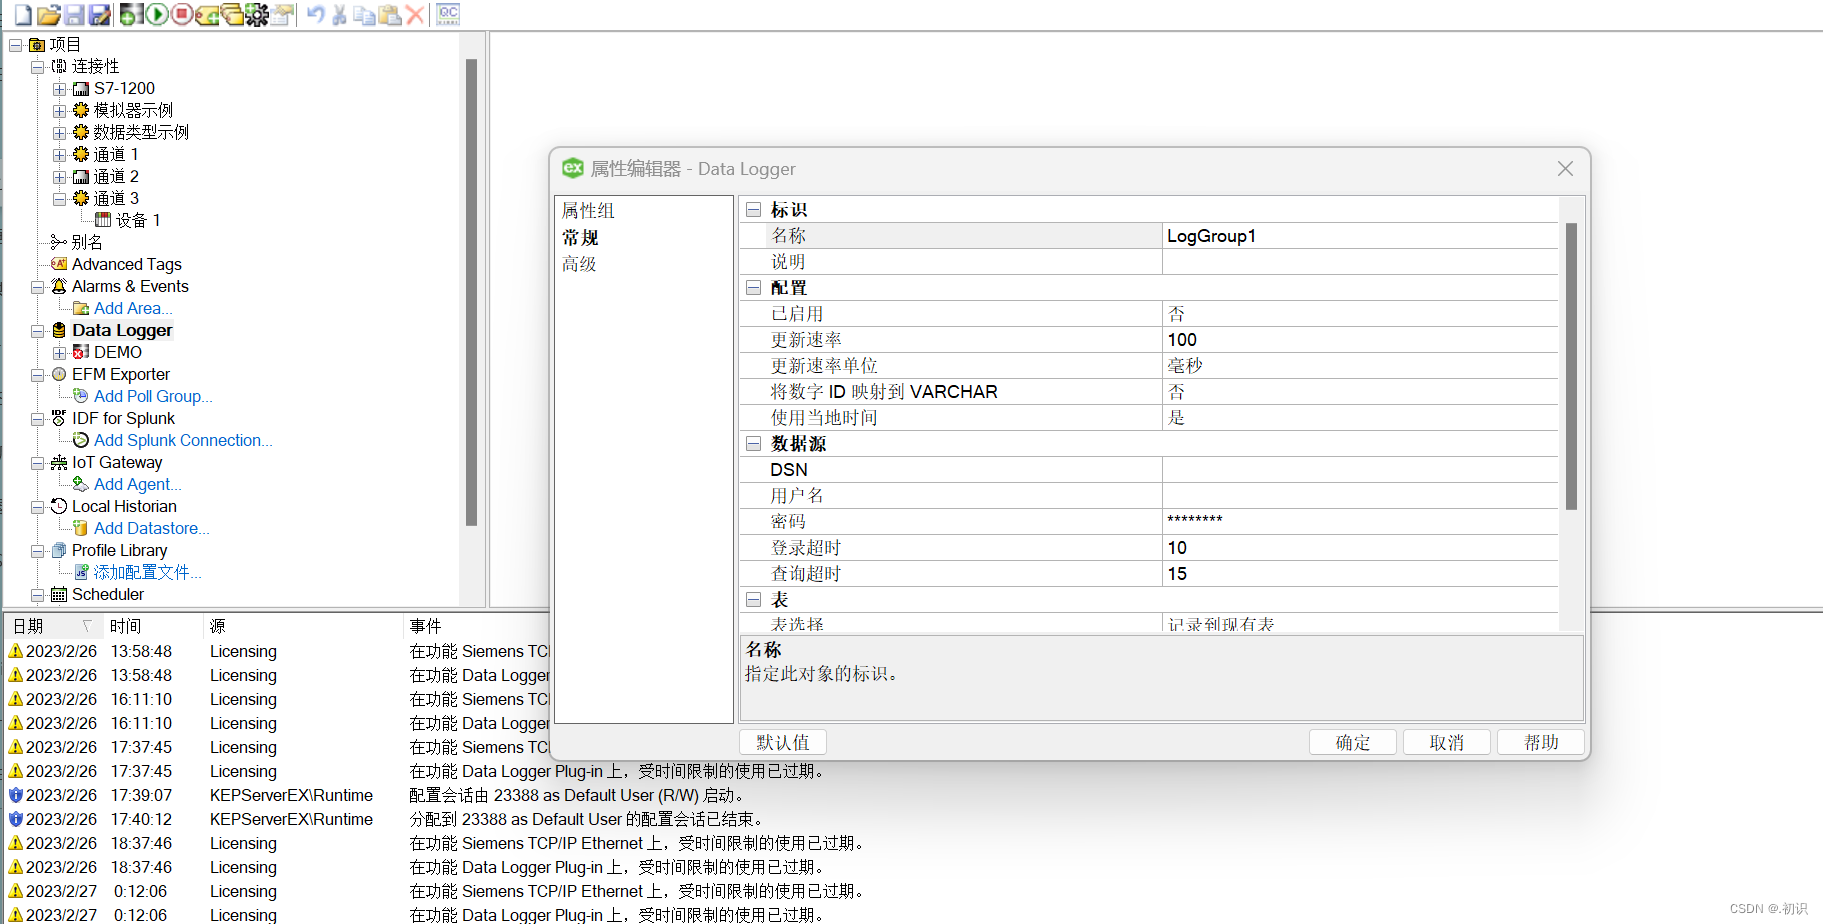Select IDF for Splunk node
Screen dimensions: 1823x924
(x=123, y=418)
